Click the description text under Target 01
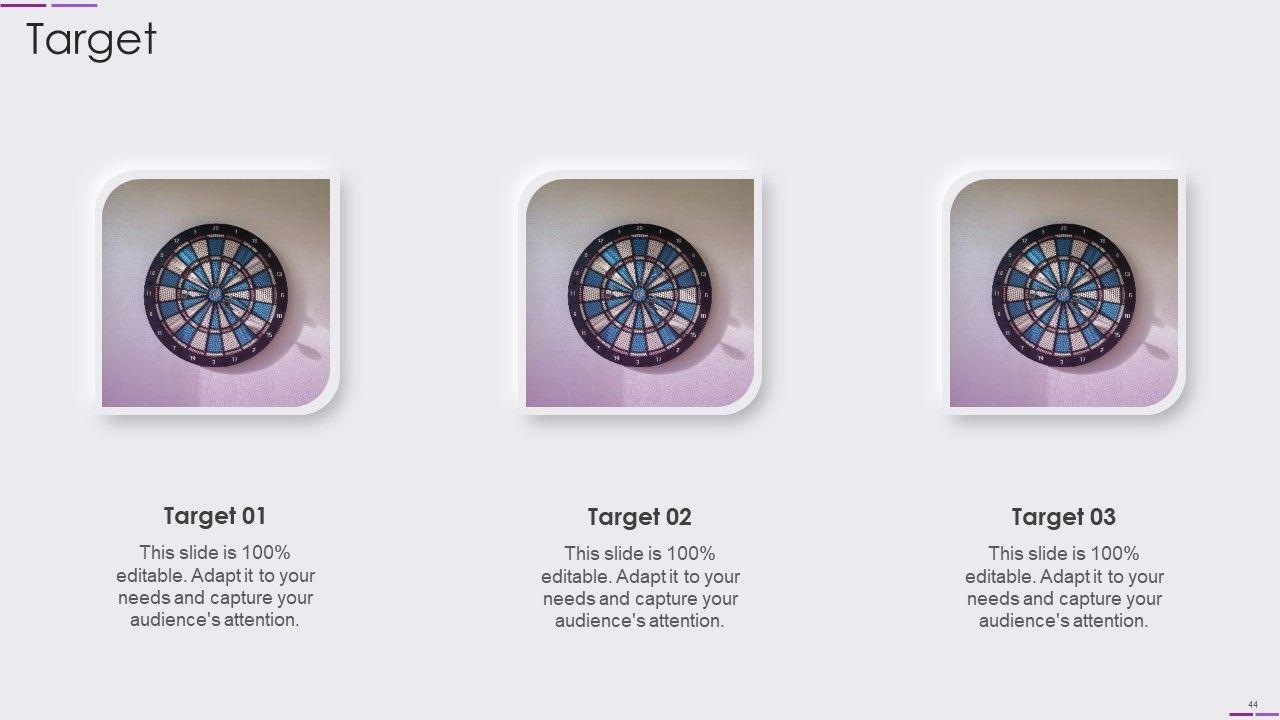The height and width of the screenshot is (720, 1280). click(x=215, y=586)
